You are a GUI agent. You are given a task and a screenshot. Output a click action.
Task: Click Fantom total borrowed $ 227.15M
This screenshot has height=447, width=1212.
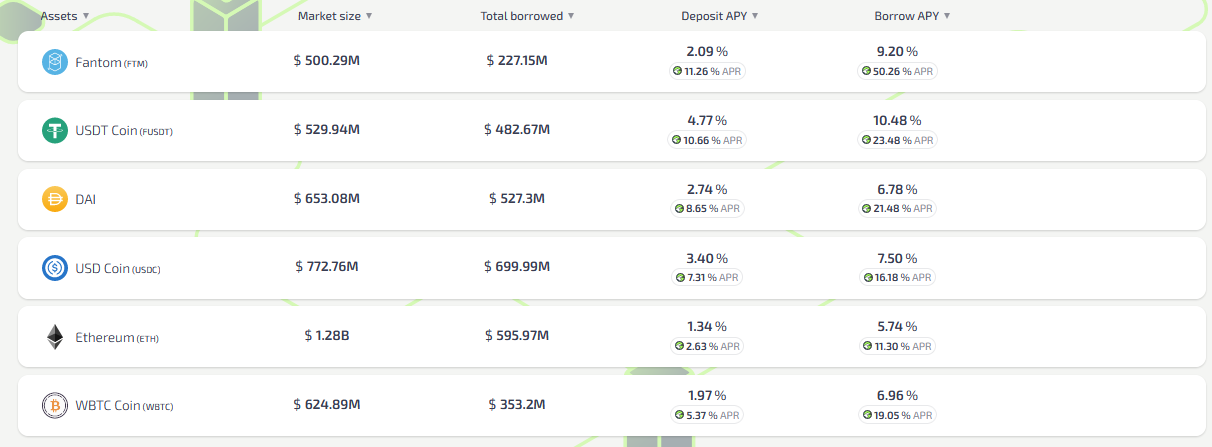[517, 61]
